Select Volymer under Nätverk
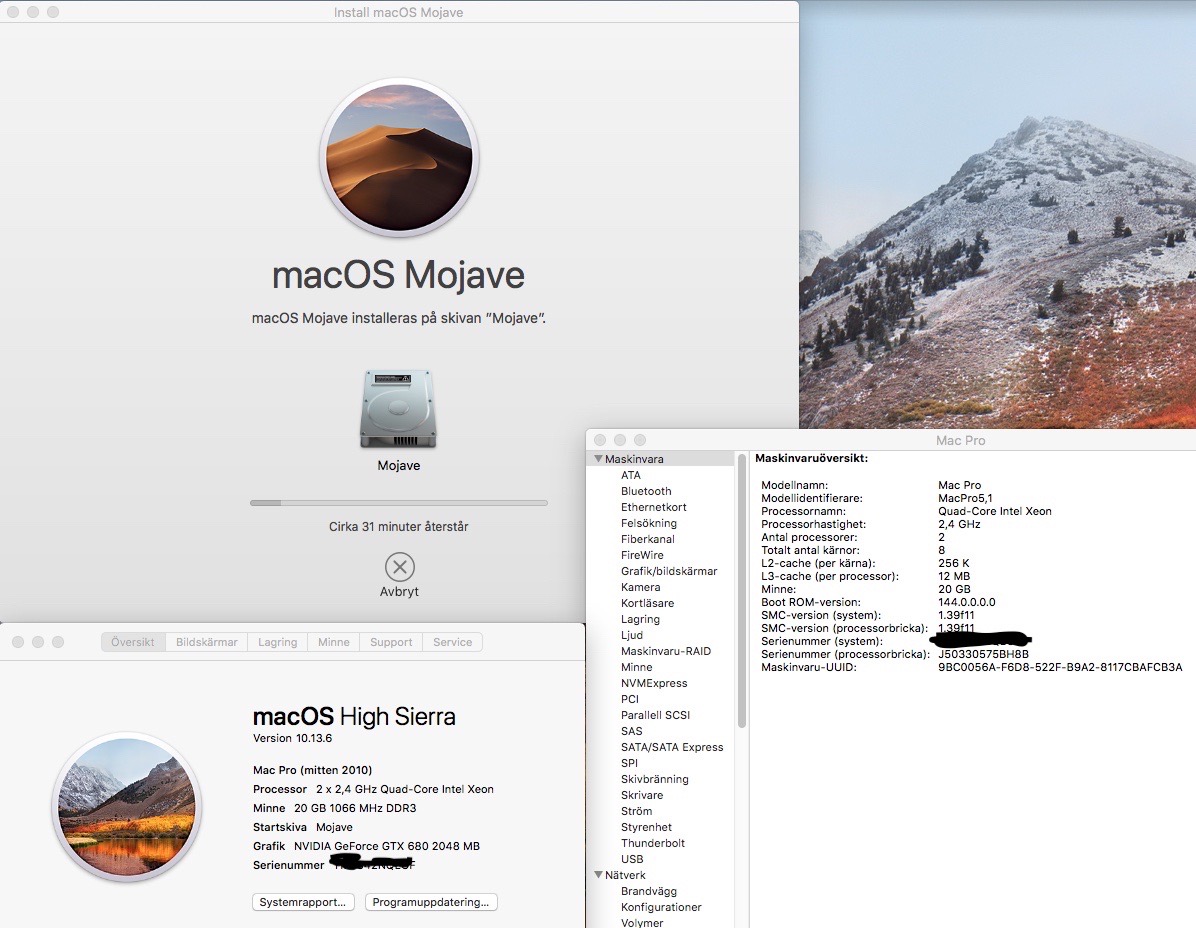The width and height of the screenshot is (1196, 928). (641, 923)
